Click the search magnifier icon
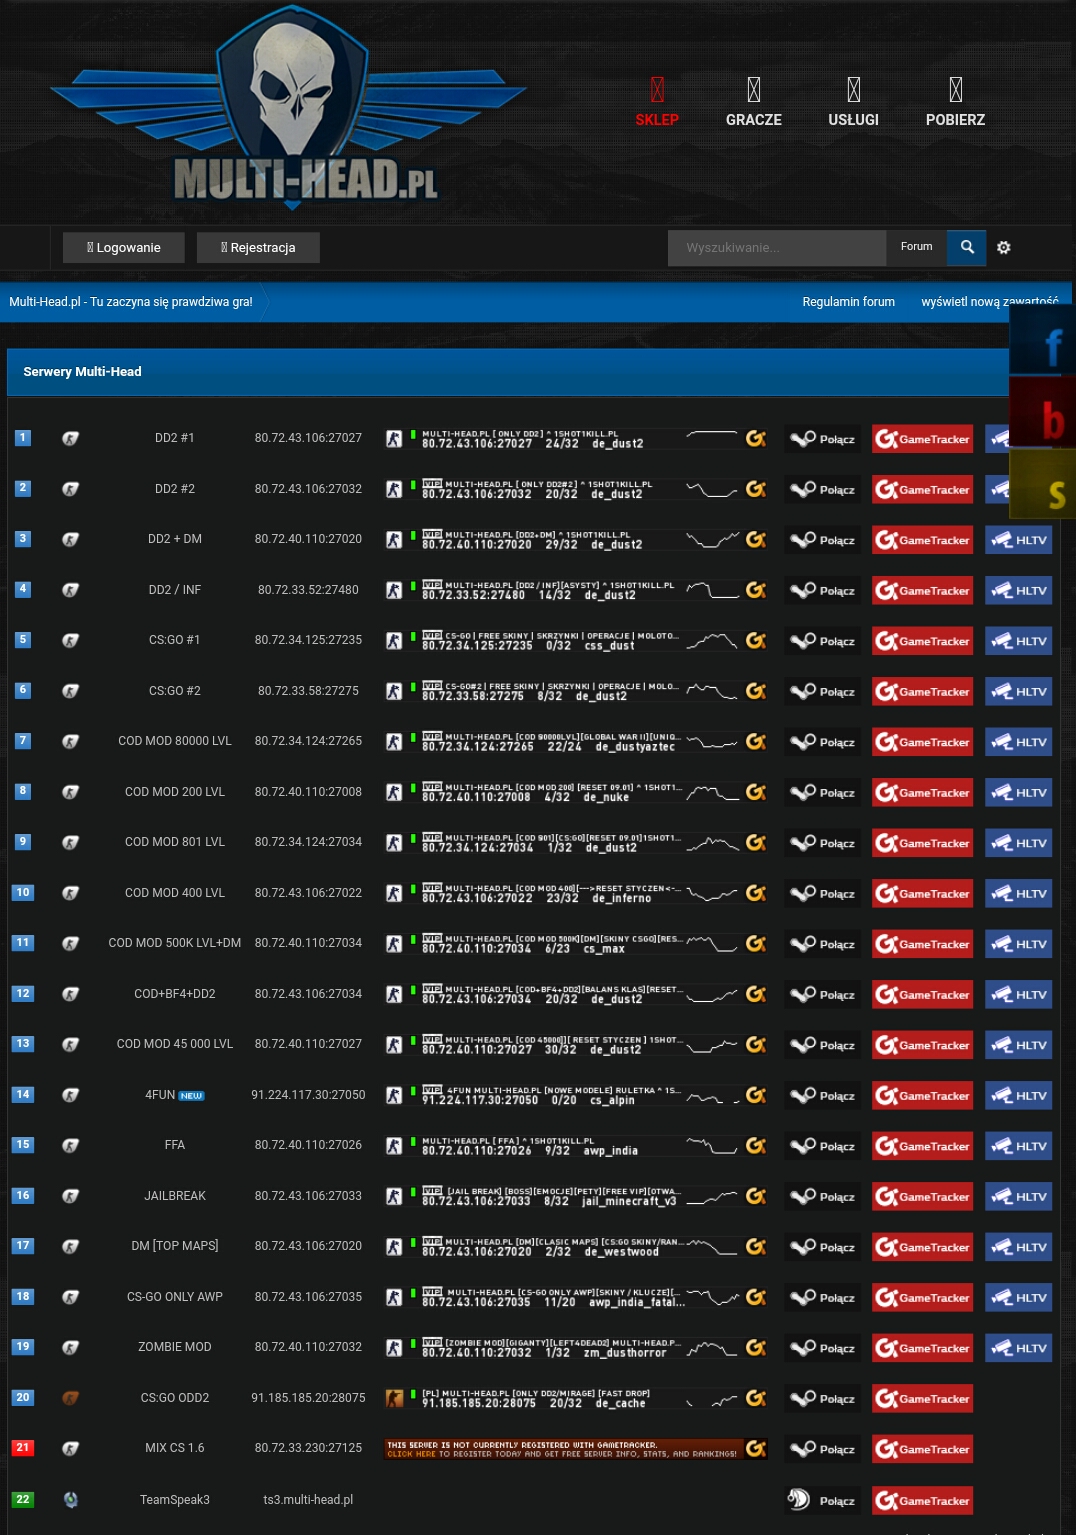The height and width of the screenshot is (1535, 1076). click(967, 247)
